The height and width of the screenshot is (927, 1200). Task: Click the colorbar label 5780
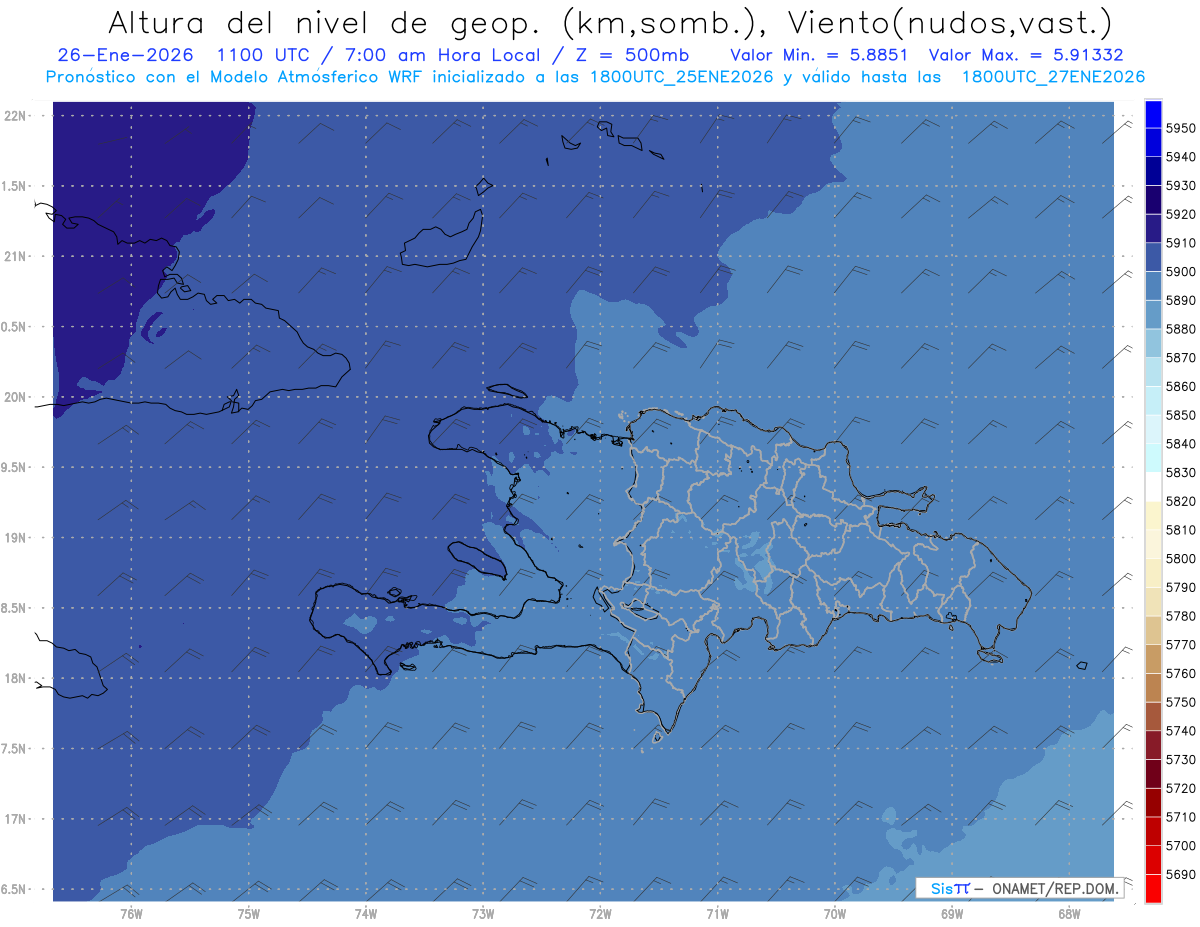pyautogui.click(x=1180, y=616)
